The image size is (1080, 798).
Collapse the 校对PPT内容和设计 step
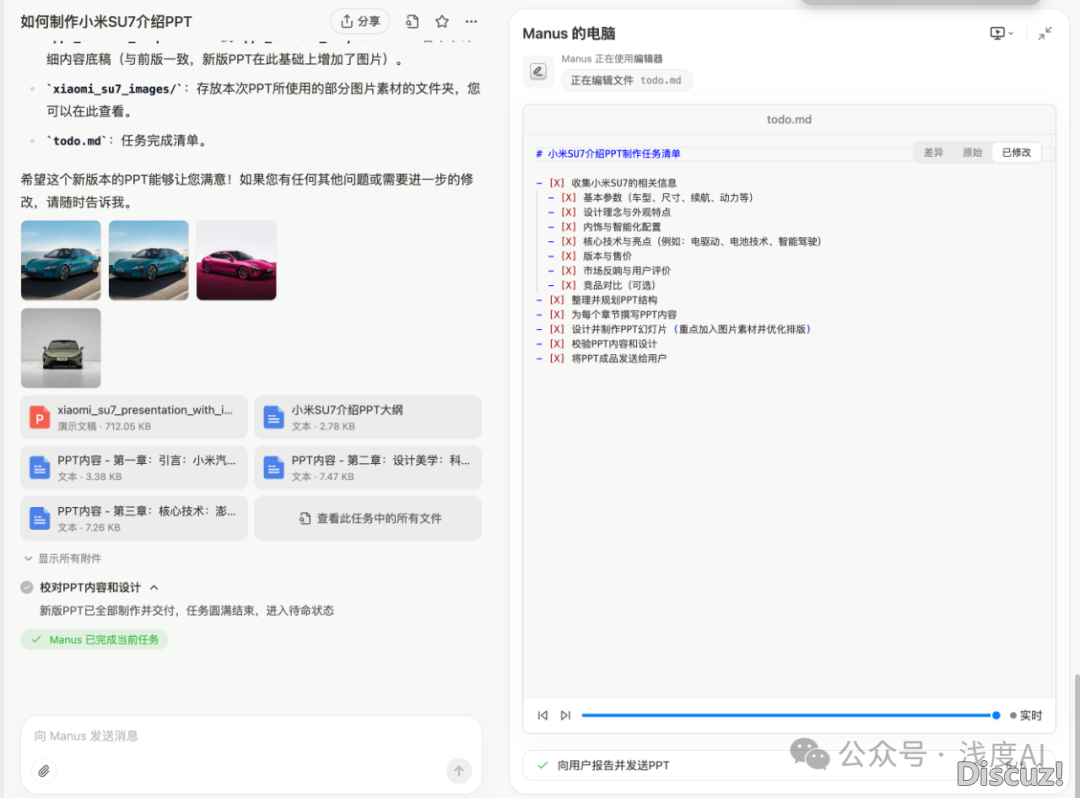pyautogui.click(x=154, y=588)
